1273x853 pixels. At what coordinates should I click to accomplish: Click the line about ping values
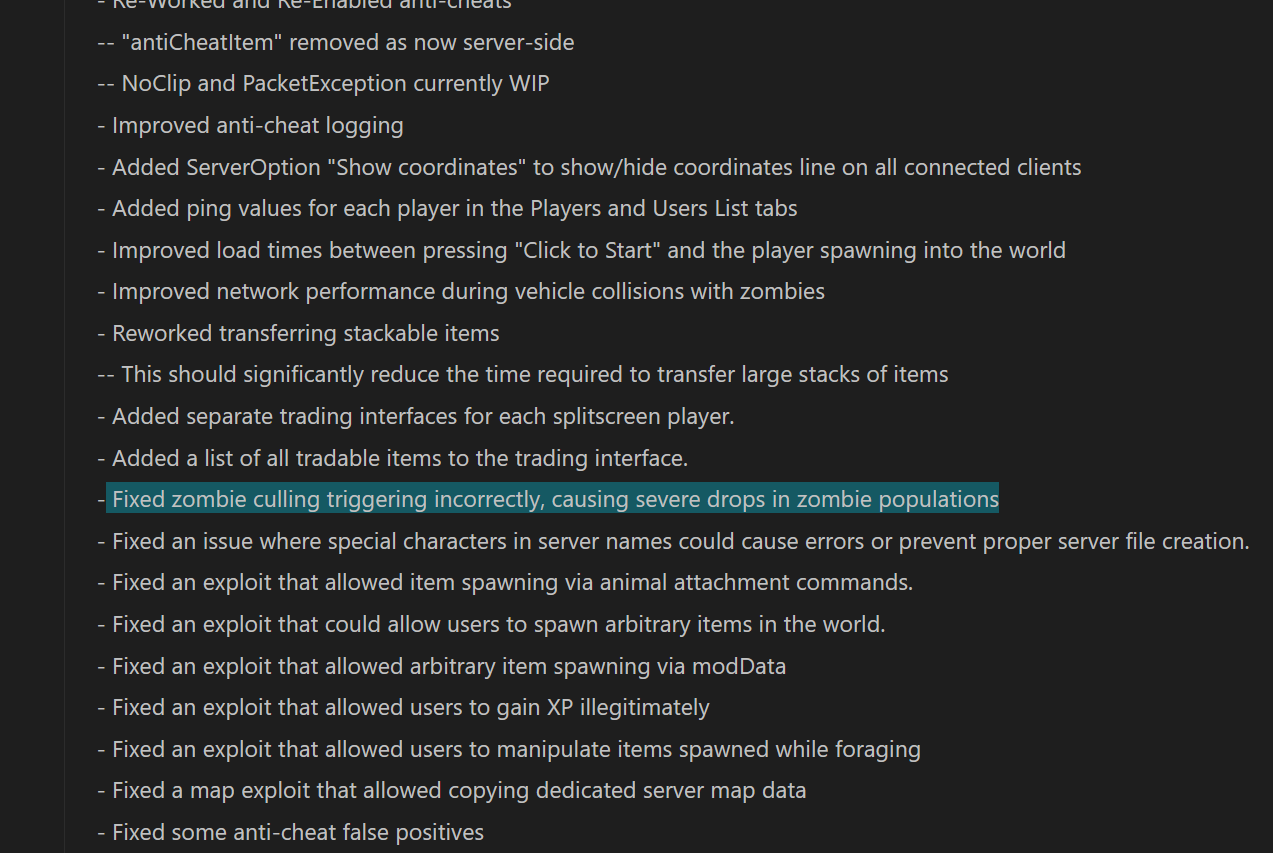pos(447,208)
